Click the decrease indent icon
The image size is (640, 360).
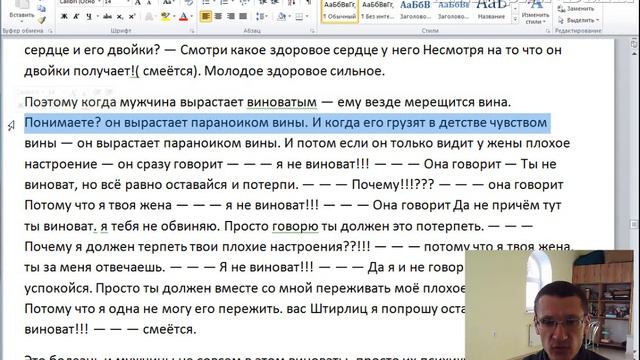pos(263,3)
